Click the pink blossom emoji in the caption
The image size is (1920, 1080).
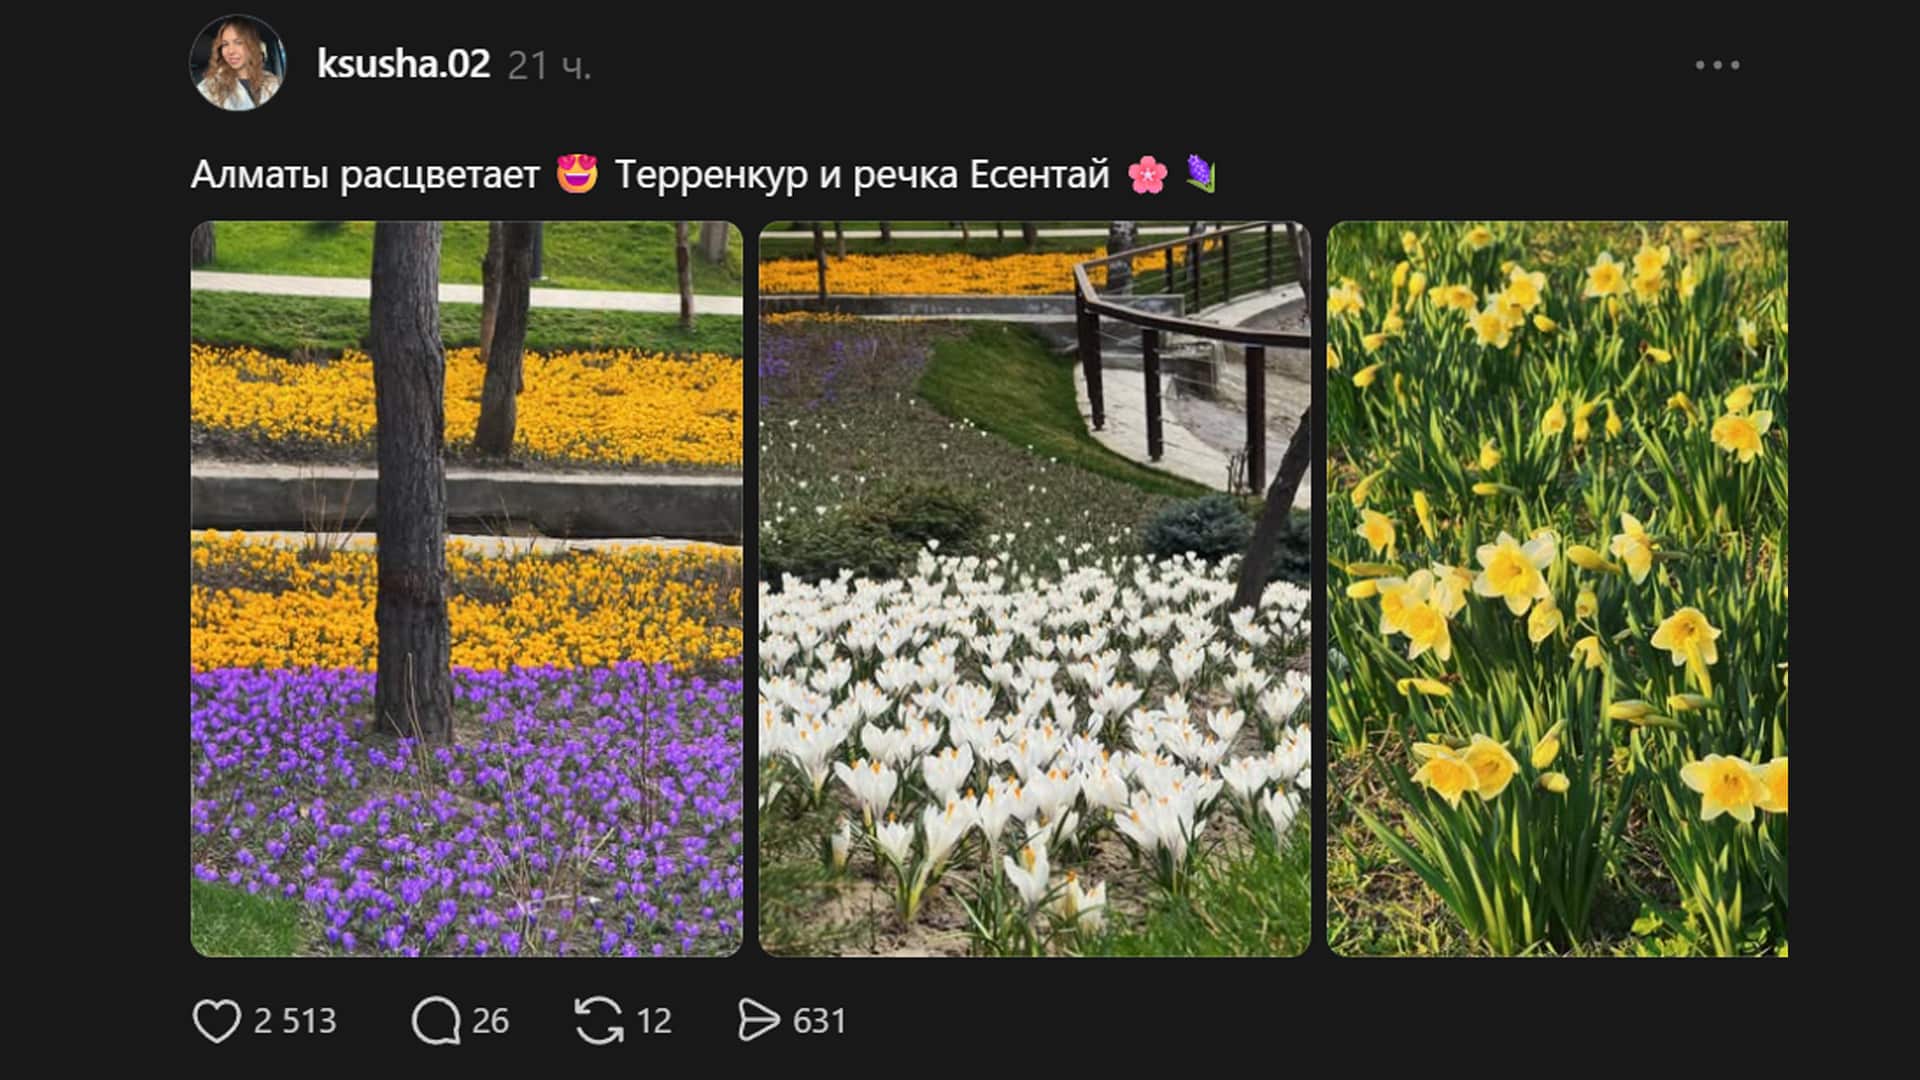point(1147,175)
